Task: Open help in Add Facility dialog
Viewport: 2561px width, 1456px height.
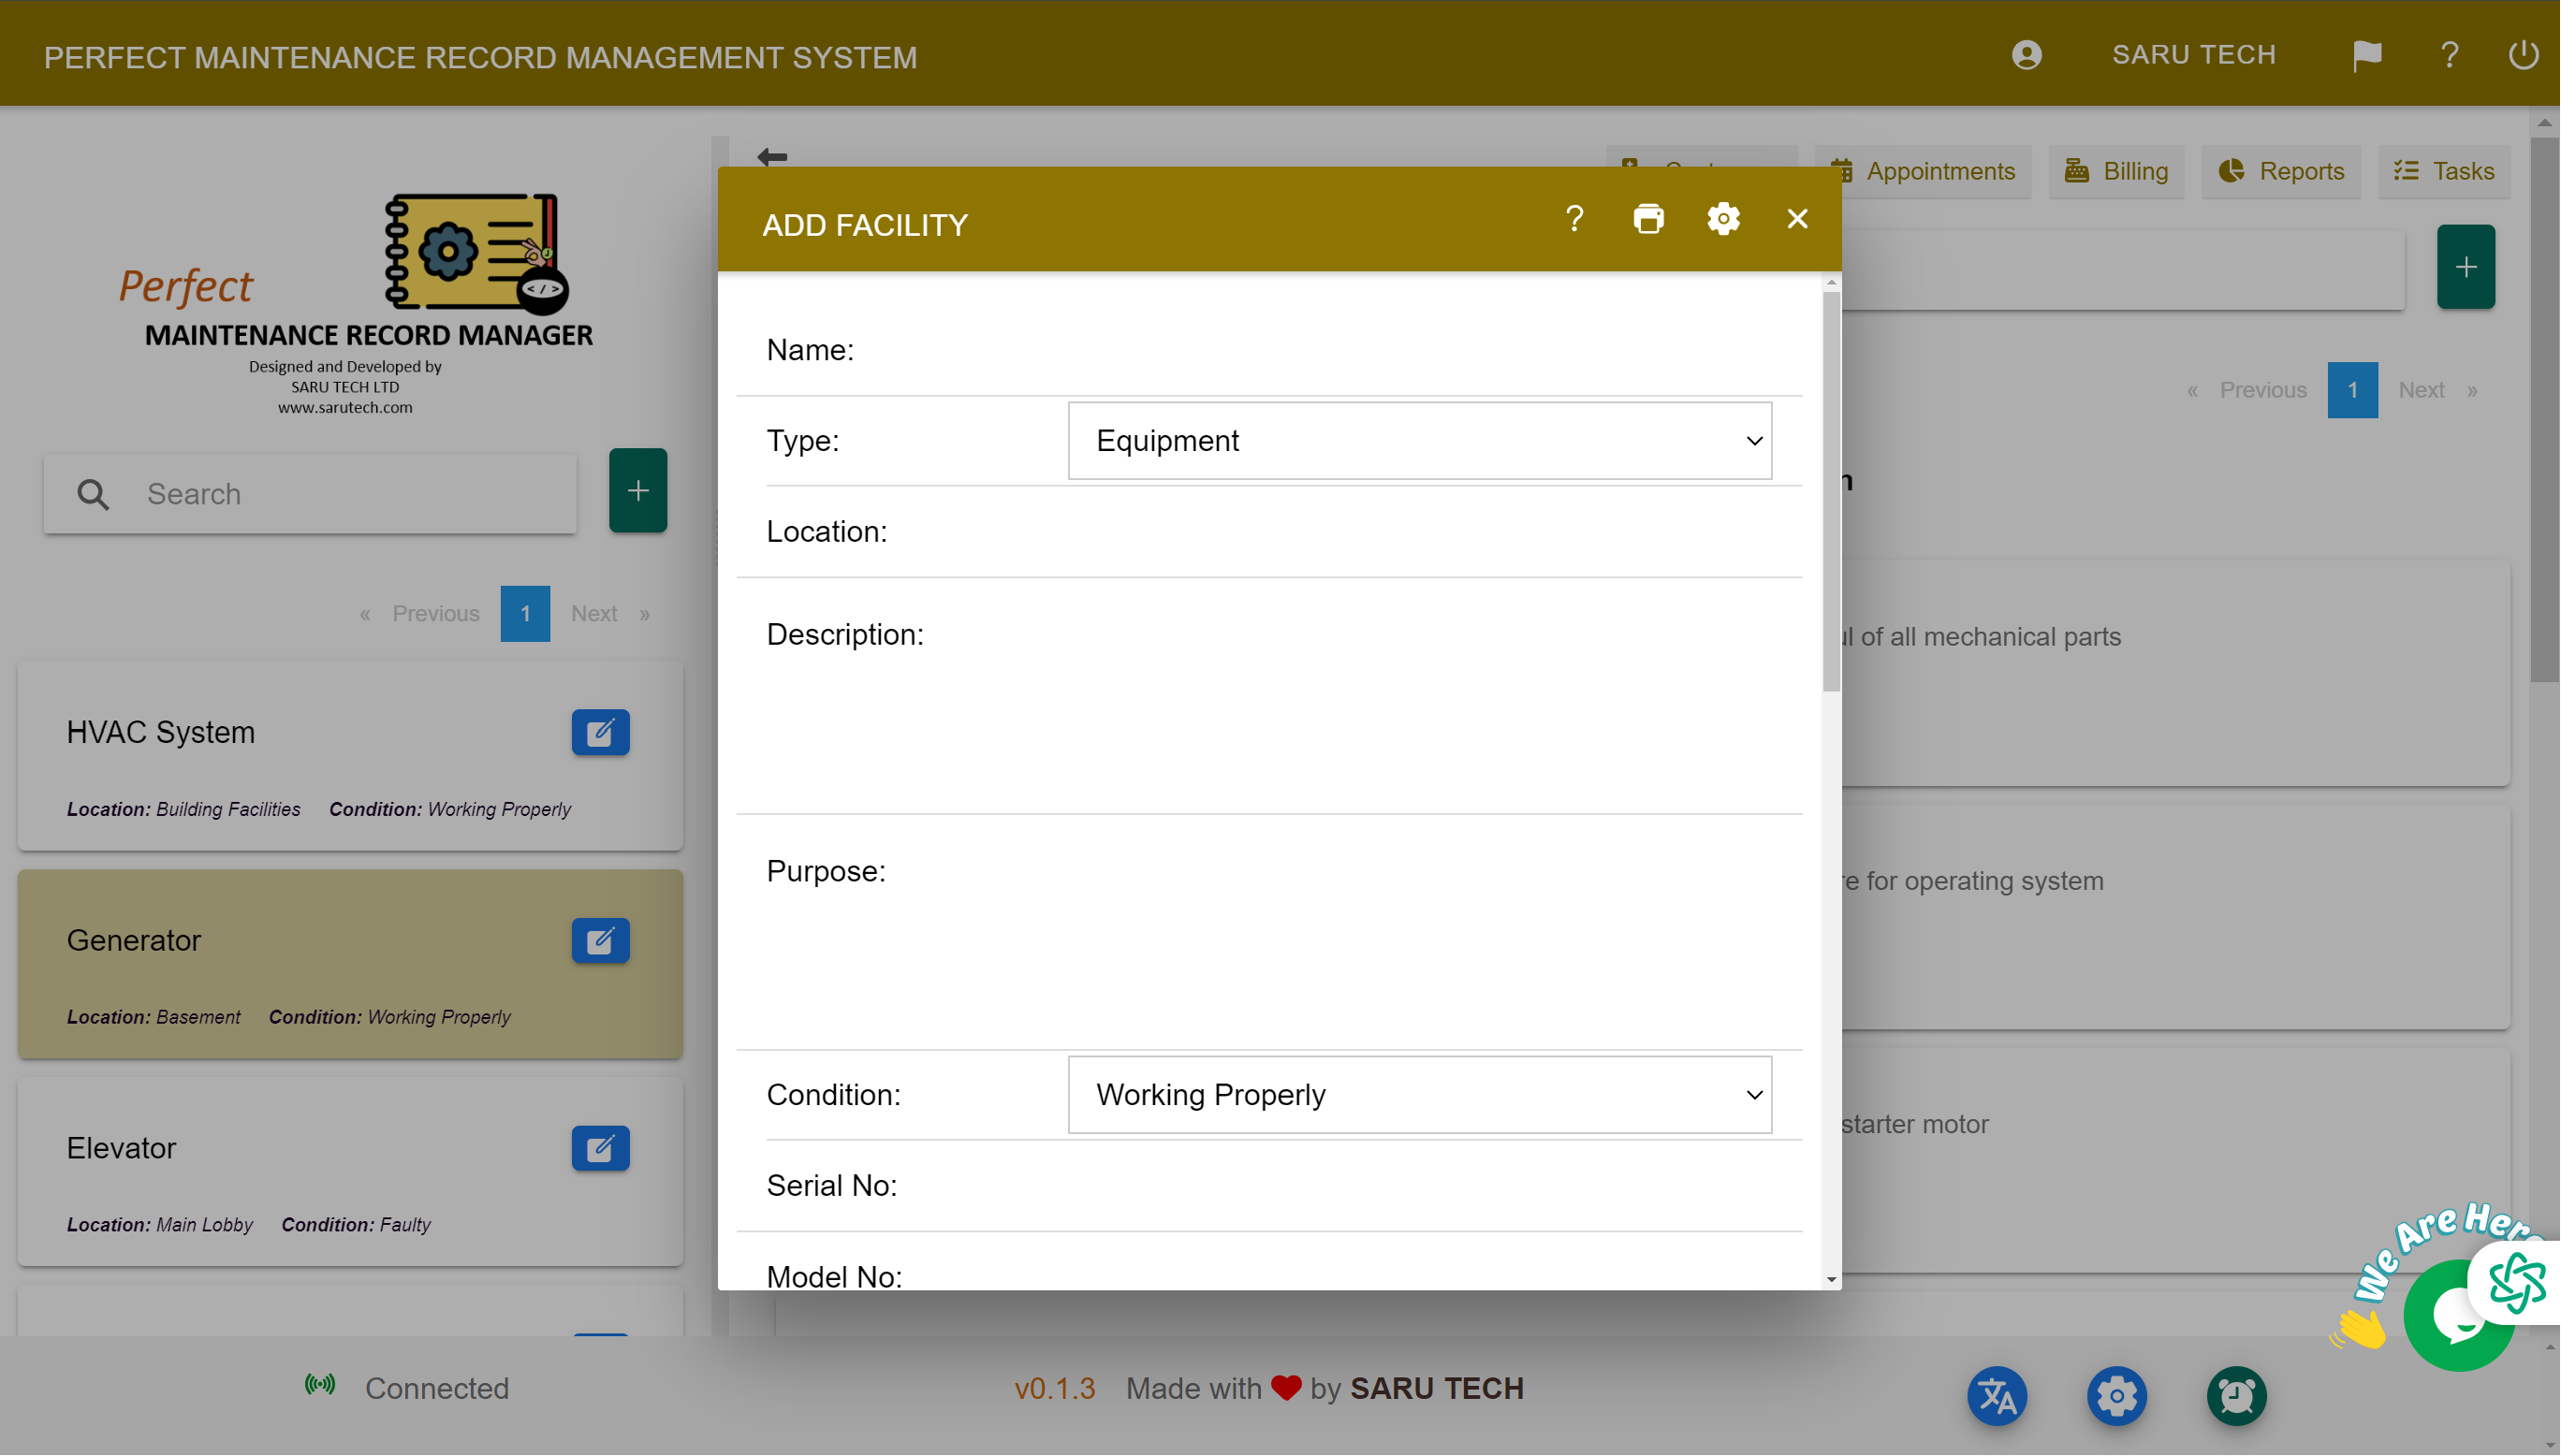Action: [1574, 219]
